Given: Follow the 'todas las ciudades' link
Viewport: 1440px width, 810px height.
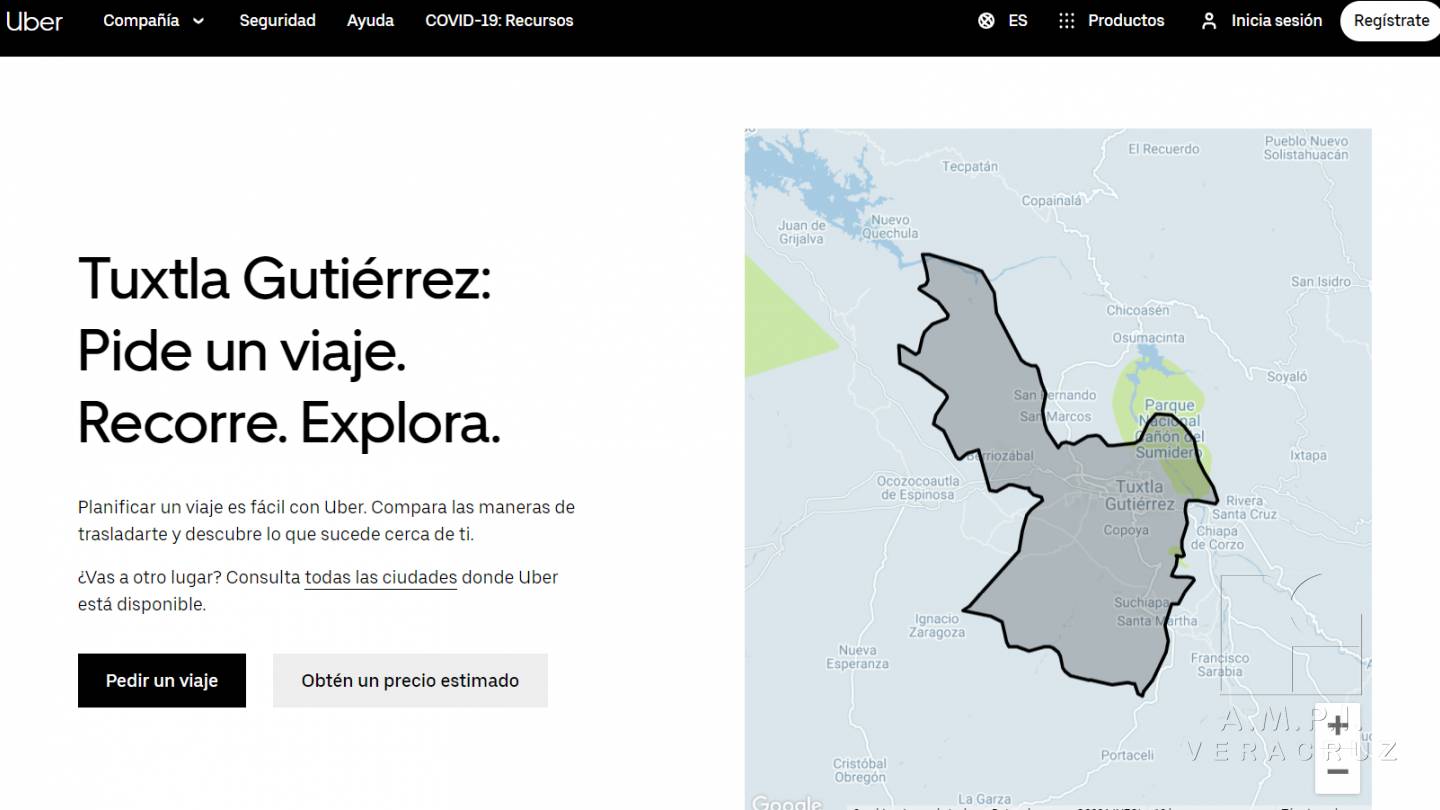Looking at the screenshot, I should tap(380, 577).
